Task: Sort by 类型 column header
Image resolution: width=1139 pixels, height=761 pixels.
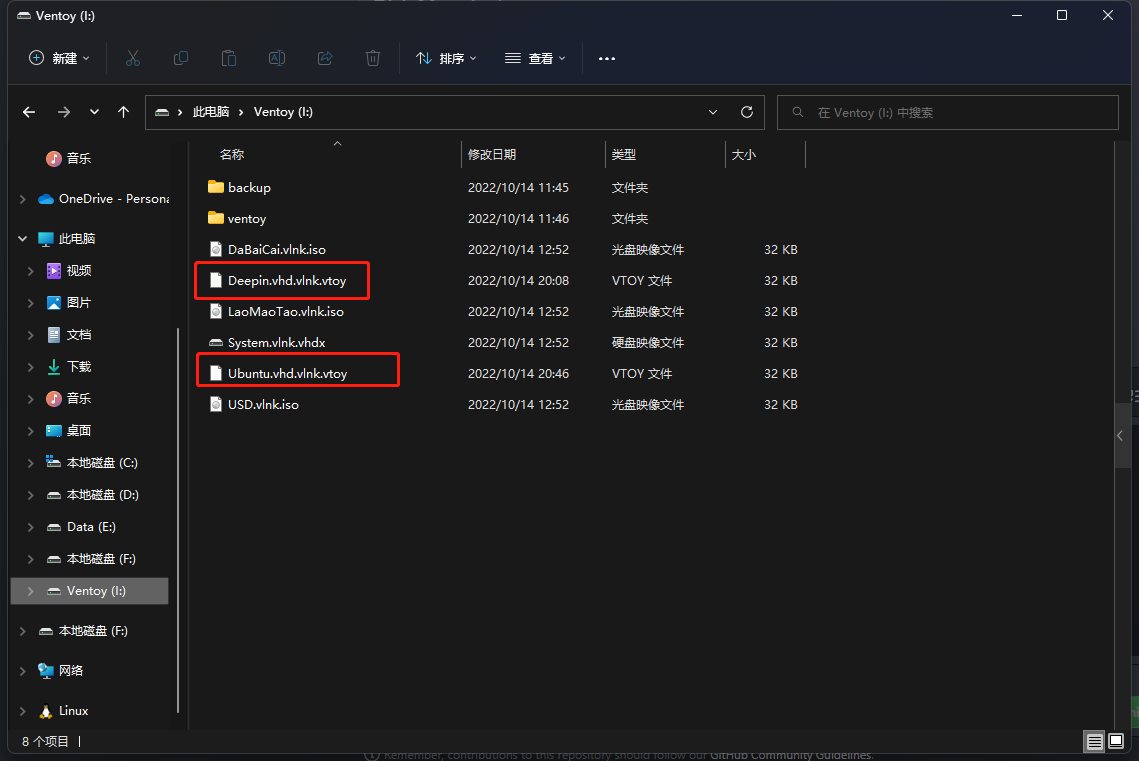Action: [624, 155]
